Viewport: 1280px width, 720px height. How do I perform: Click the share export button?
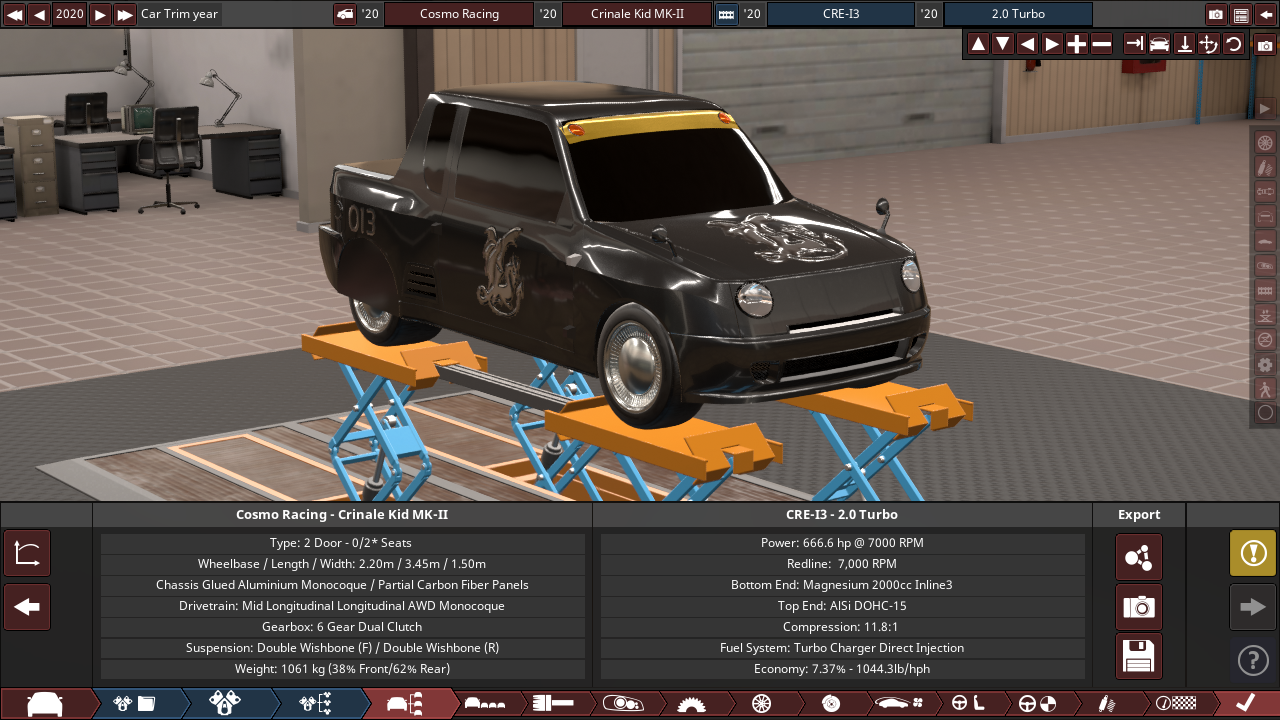pyautogui.click(x=1139, y=557)
